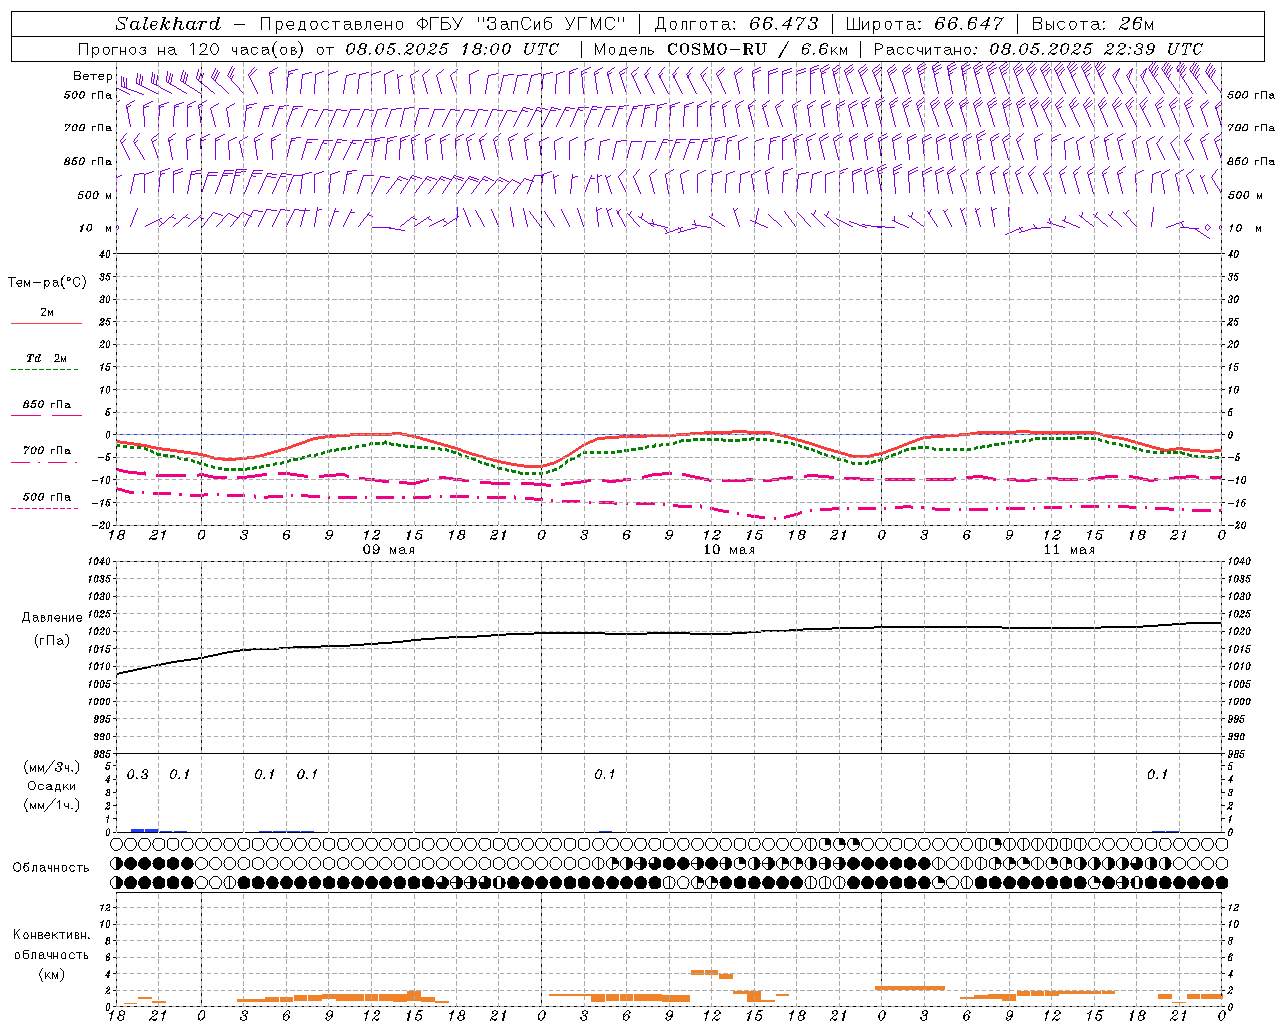Click the "700 гПа" entry in temperature legend

pyautogui.click(x=47, y=451)
